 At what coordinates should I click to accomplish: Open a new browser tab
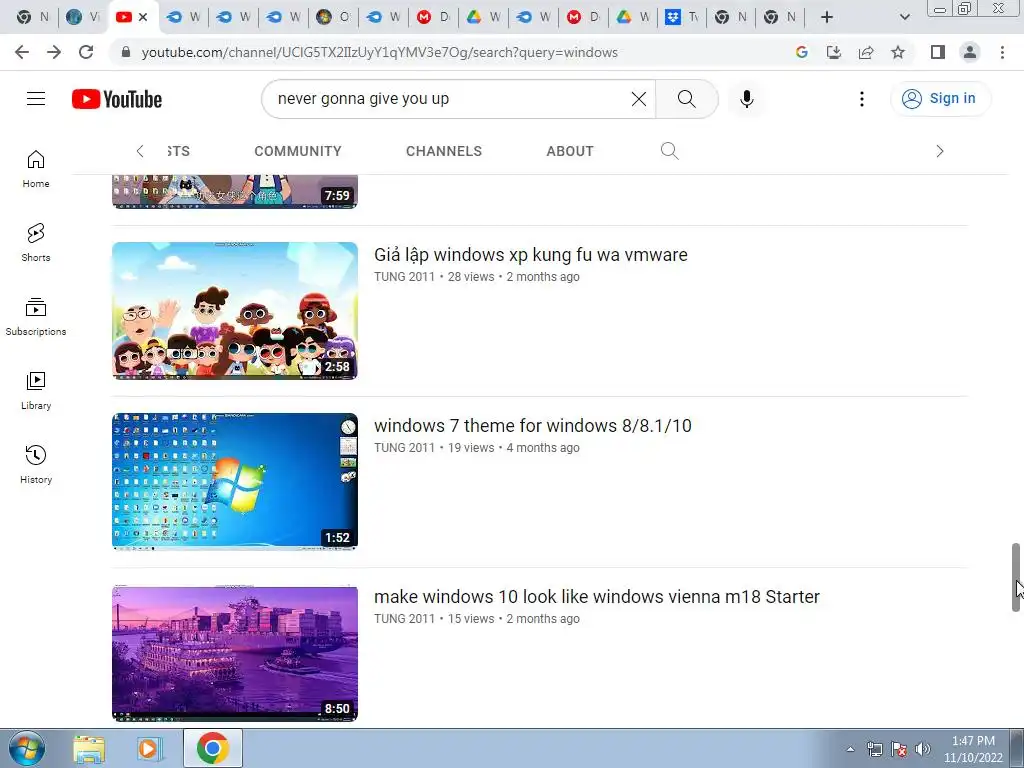click(827, 17)
